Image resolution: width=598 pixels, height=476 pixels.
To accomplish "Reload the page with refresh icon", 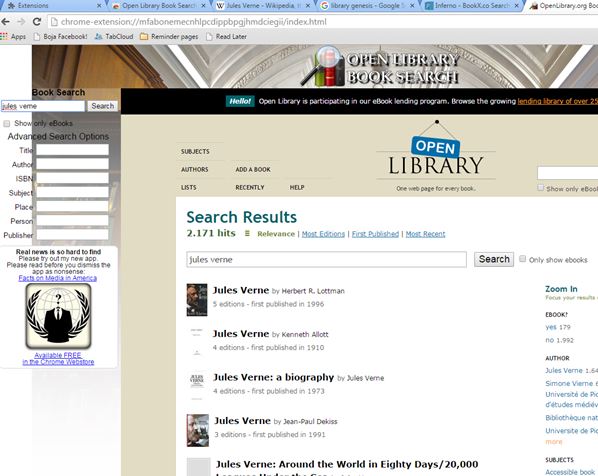I will 37,22.
